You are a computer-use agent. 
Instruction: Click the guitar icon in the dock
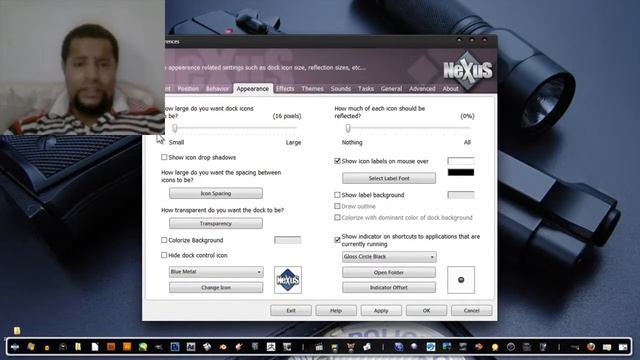(239, 347)
